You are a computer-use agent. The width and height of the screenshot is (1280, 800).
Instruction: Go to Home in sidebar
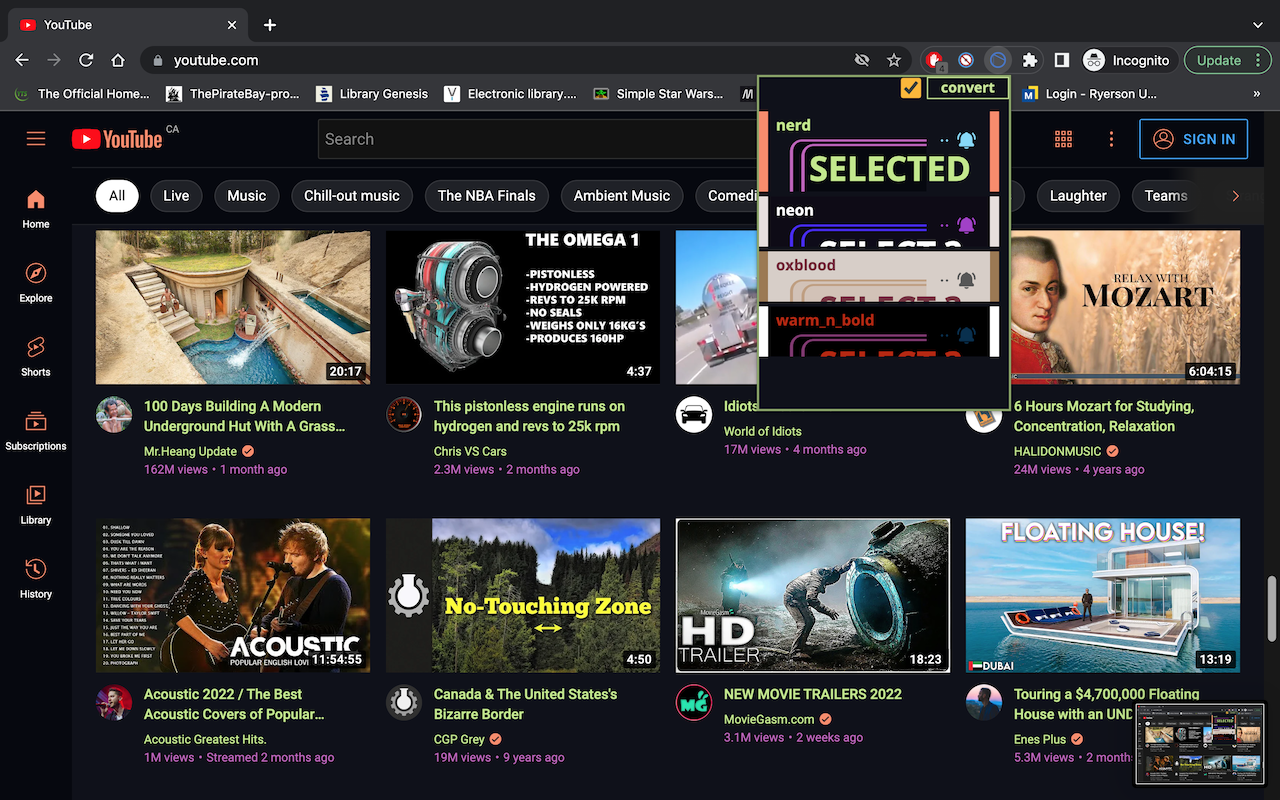tap(36, 208)
